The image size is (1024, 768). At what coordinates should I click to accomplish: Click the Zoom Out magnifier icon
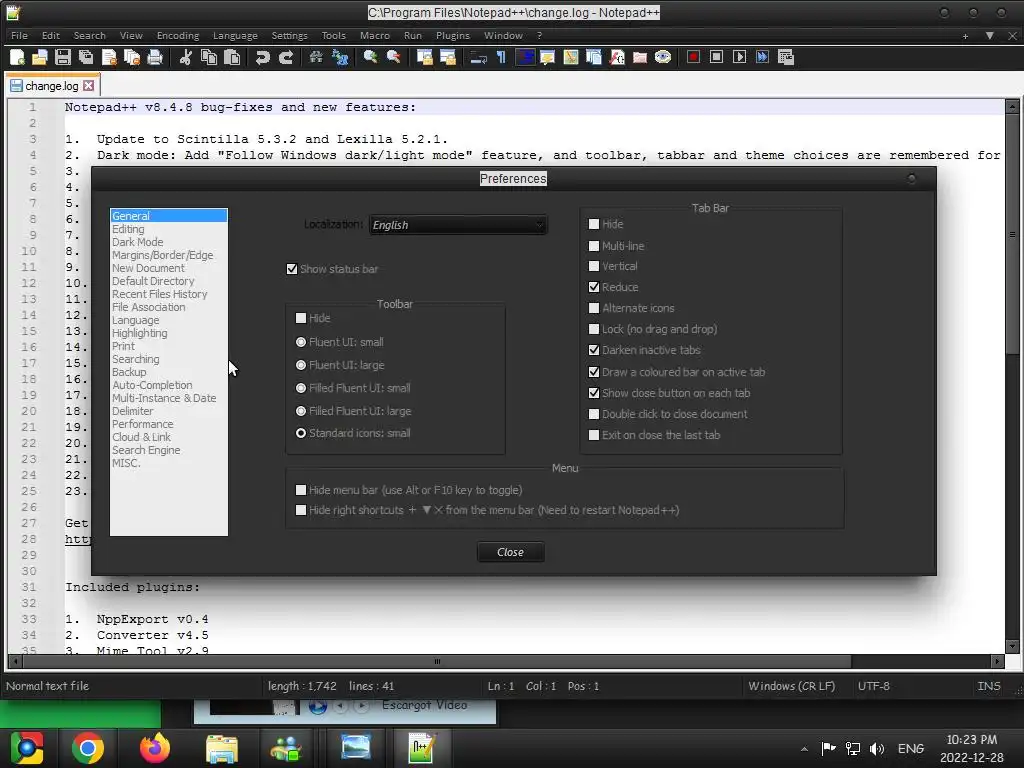393,57
